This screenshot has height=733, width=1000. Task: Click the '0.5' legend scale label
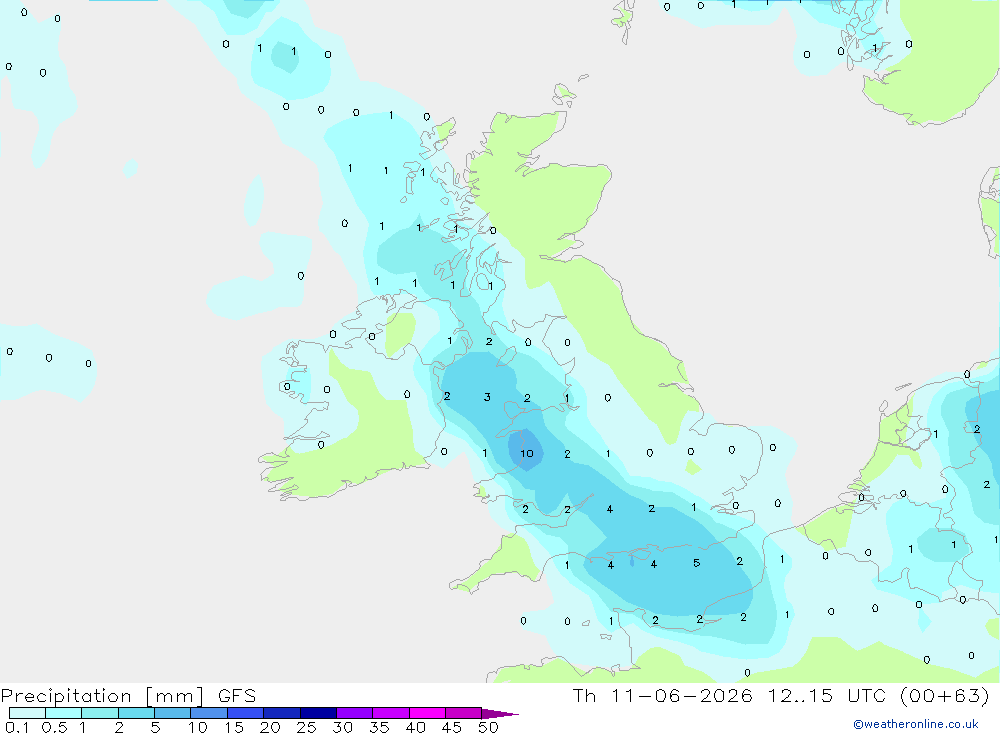pos(54,727)
